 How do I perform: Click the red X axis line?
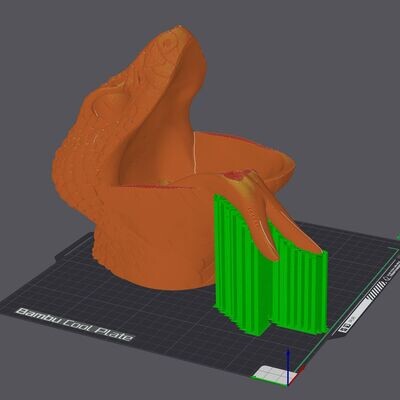click(x=301, y=369)
